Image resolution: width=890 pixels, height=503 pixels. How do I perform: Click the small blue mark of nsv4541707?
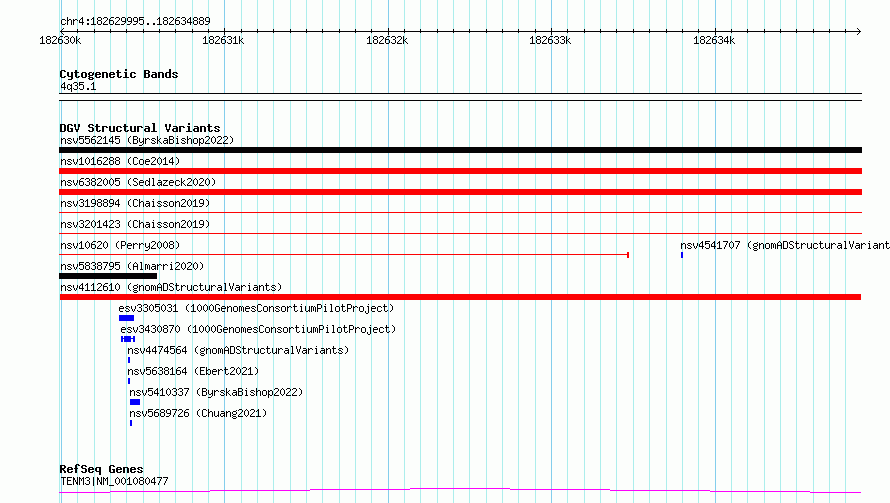pyautogui.click(x=682, y=255)
